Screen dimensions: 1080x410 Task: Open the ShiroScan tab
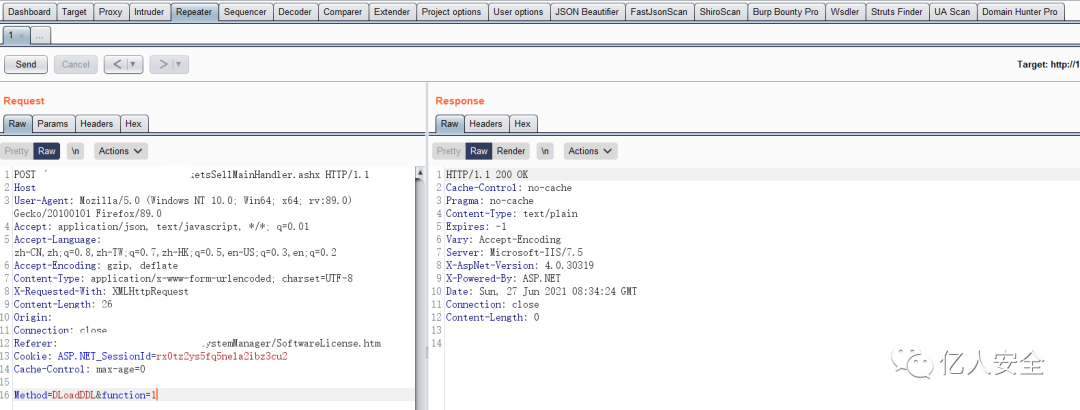click(719, 12)
